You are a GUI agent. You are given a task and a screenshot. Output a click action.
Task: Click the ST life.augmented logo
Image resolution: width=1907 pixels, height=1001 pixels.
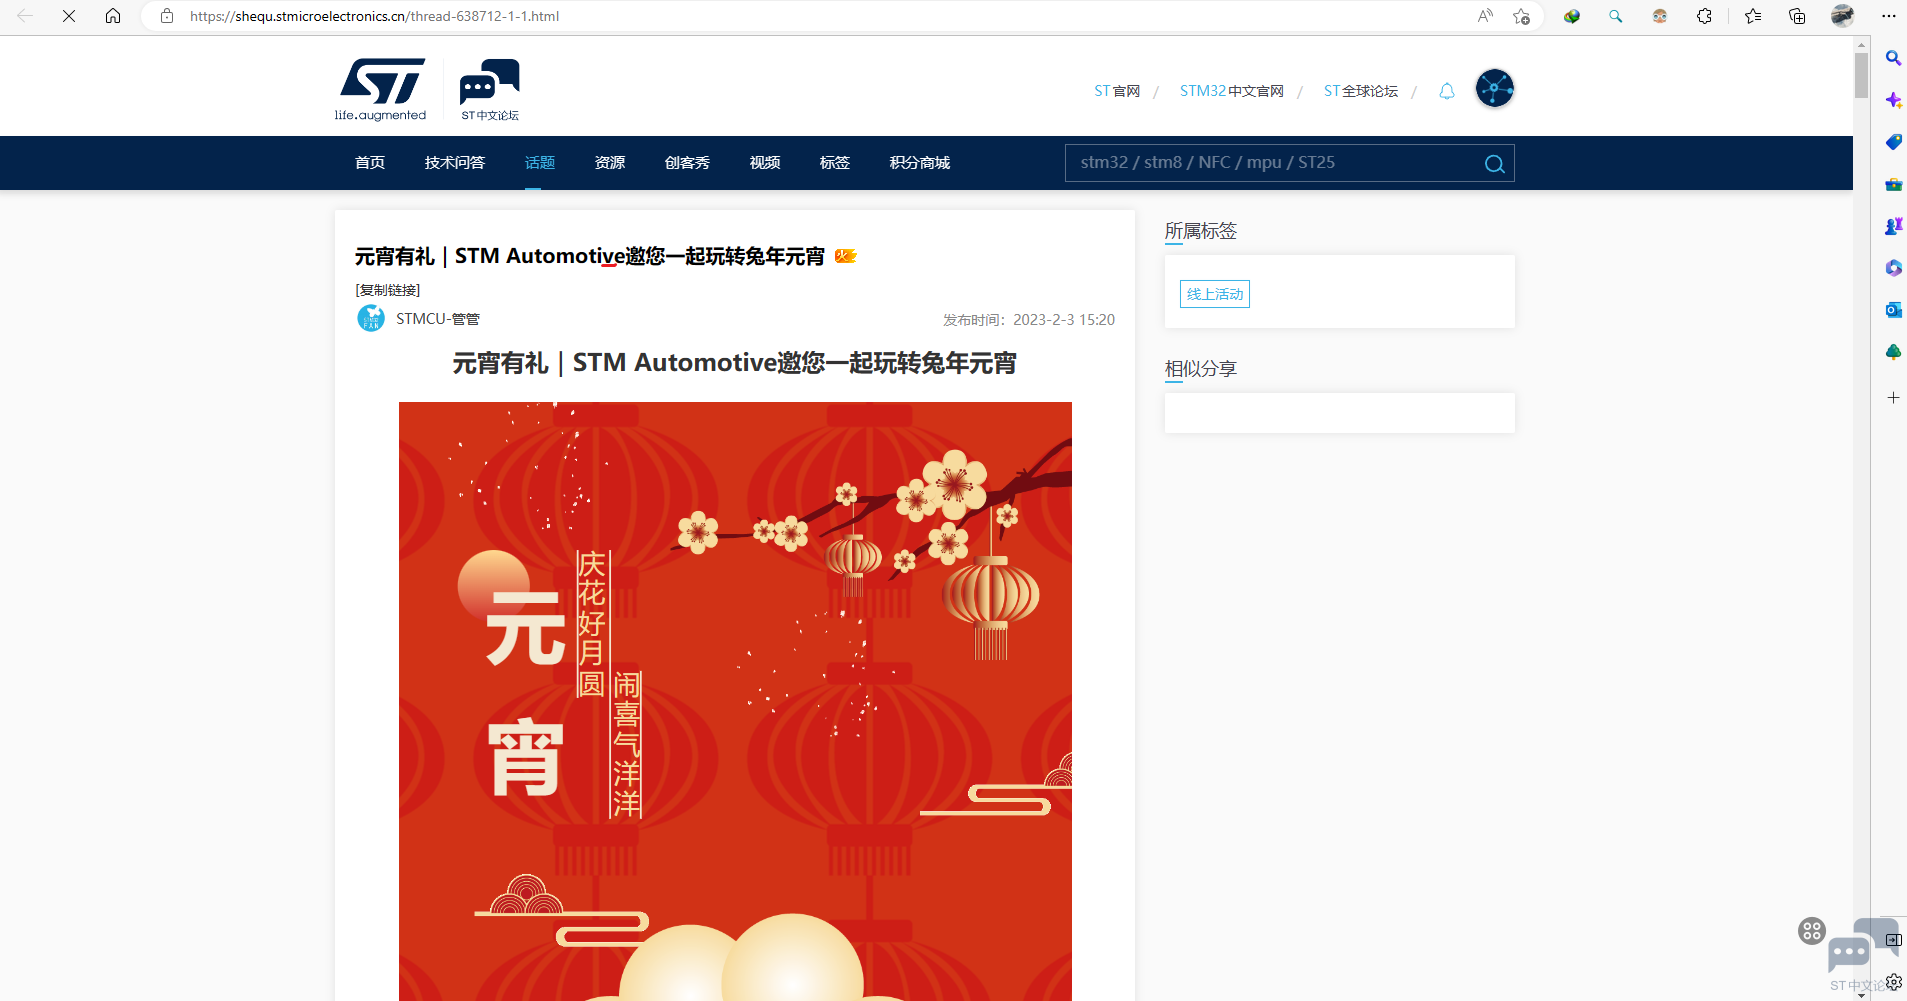tap(381, 89)
